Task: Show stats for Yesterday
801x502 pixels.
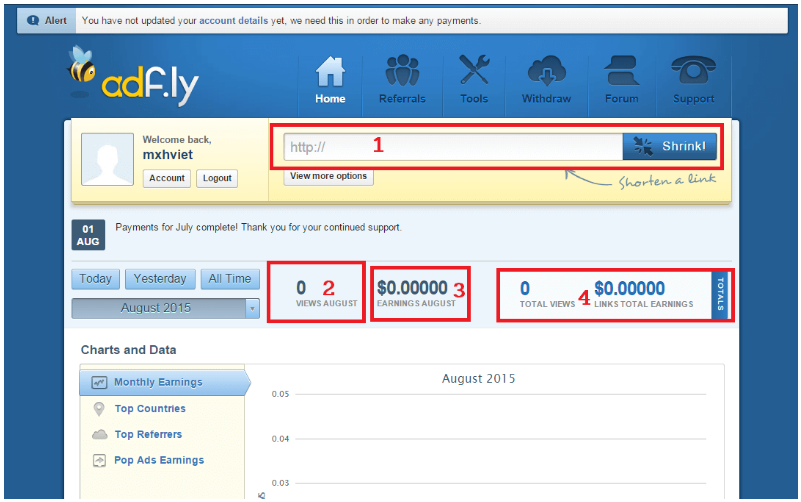Action: [x=160, y=279]
